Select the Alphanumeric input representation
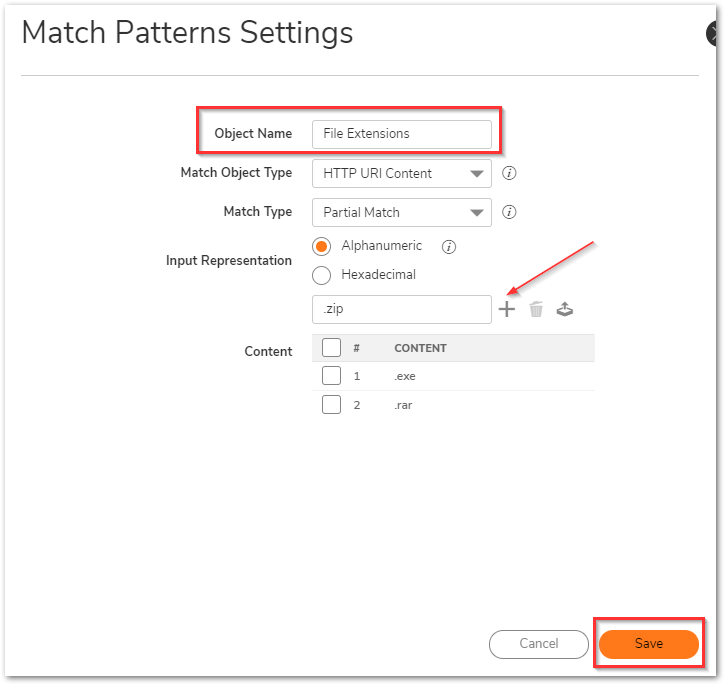Viewport: 725px width, 685px height. pos(322,247)
